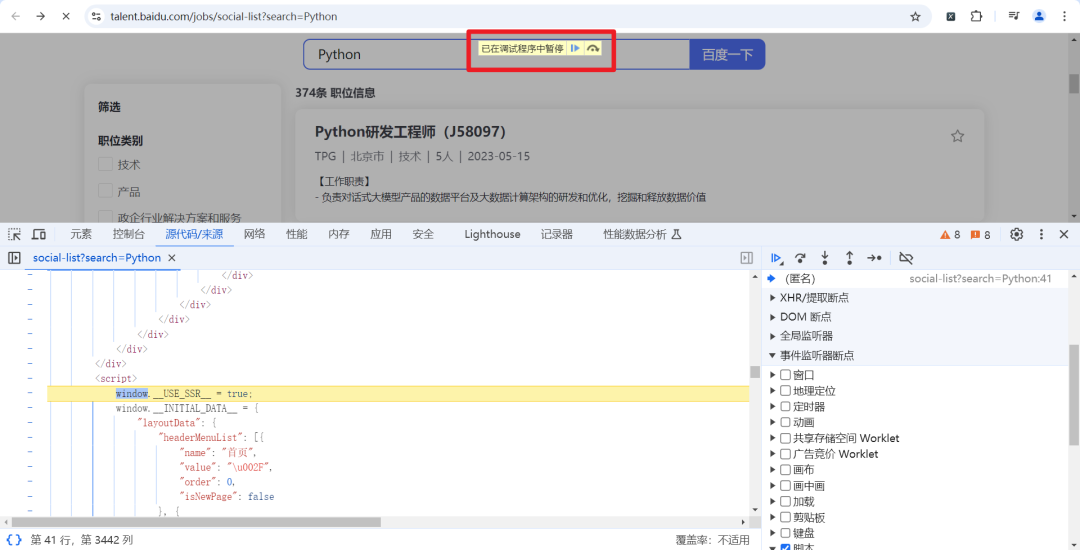Screen dimensions: 1080x550
Task: Expand the 加载 category arrow
Action: coord(773,502)
